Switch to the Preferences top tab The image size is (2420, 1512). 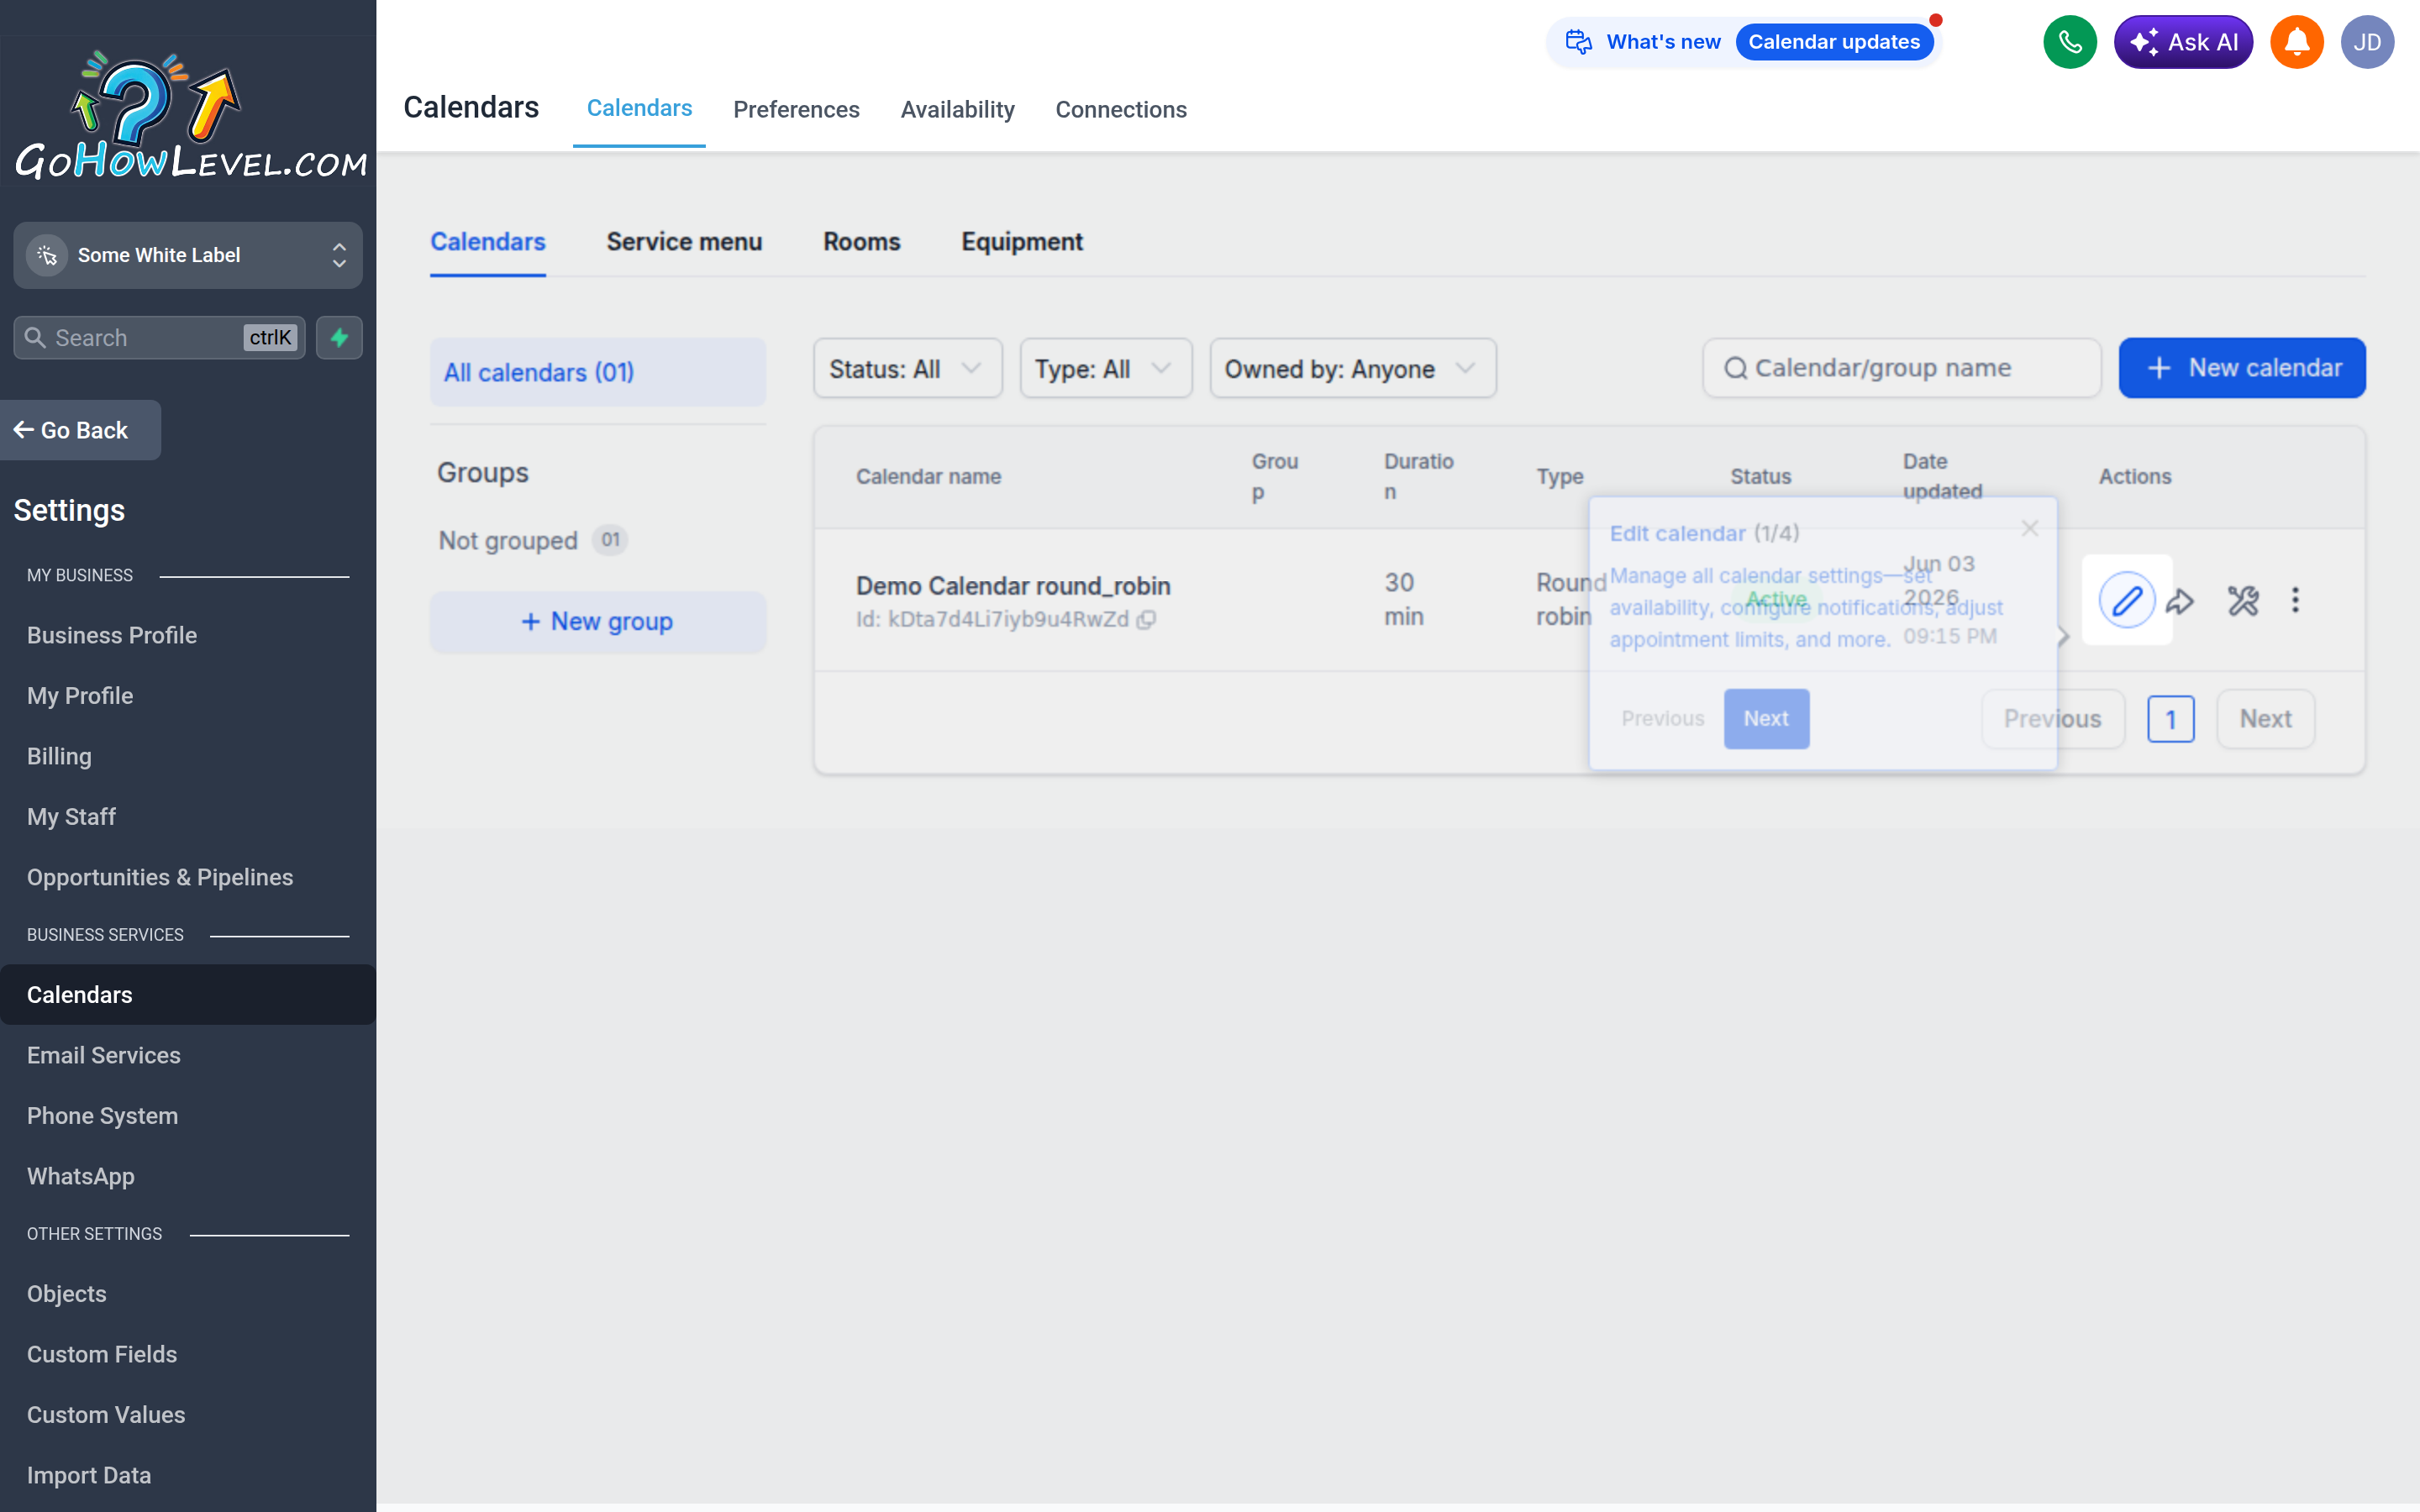point(796,110)
